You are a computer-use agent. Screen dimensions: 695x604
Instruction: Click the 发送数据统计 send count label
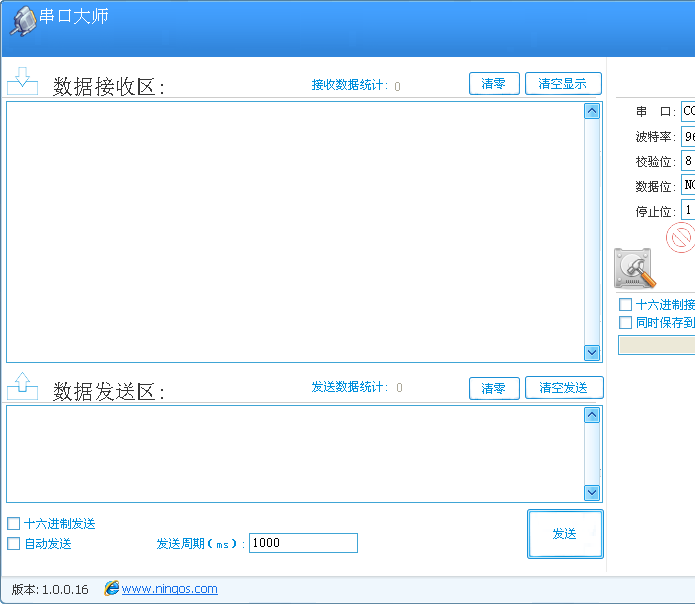pyautogui.click(x=350, y=387)
